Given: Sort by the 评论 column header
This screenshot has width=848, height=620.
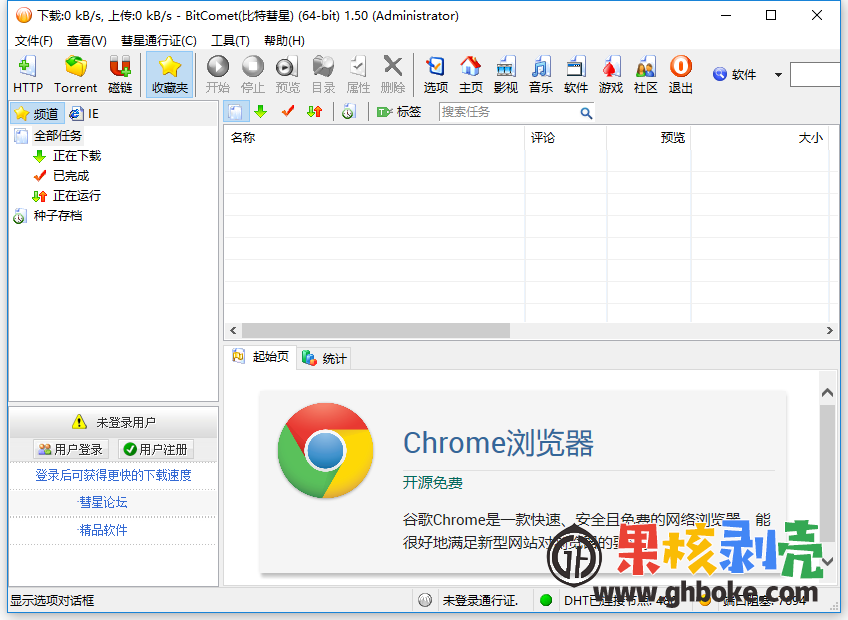Looking at the screenshot, I should pyautogui.click(x=566, y=137).
